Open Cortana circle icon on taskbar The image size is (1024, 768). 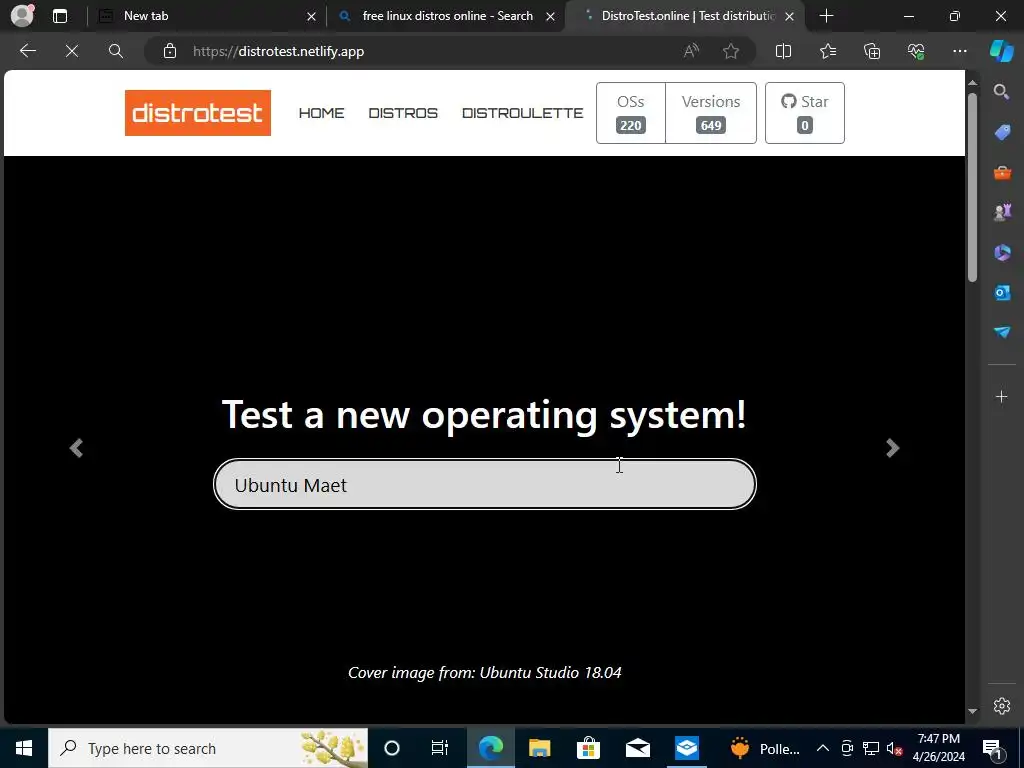(x=392, y=748)
